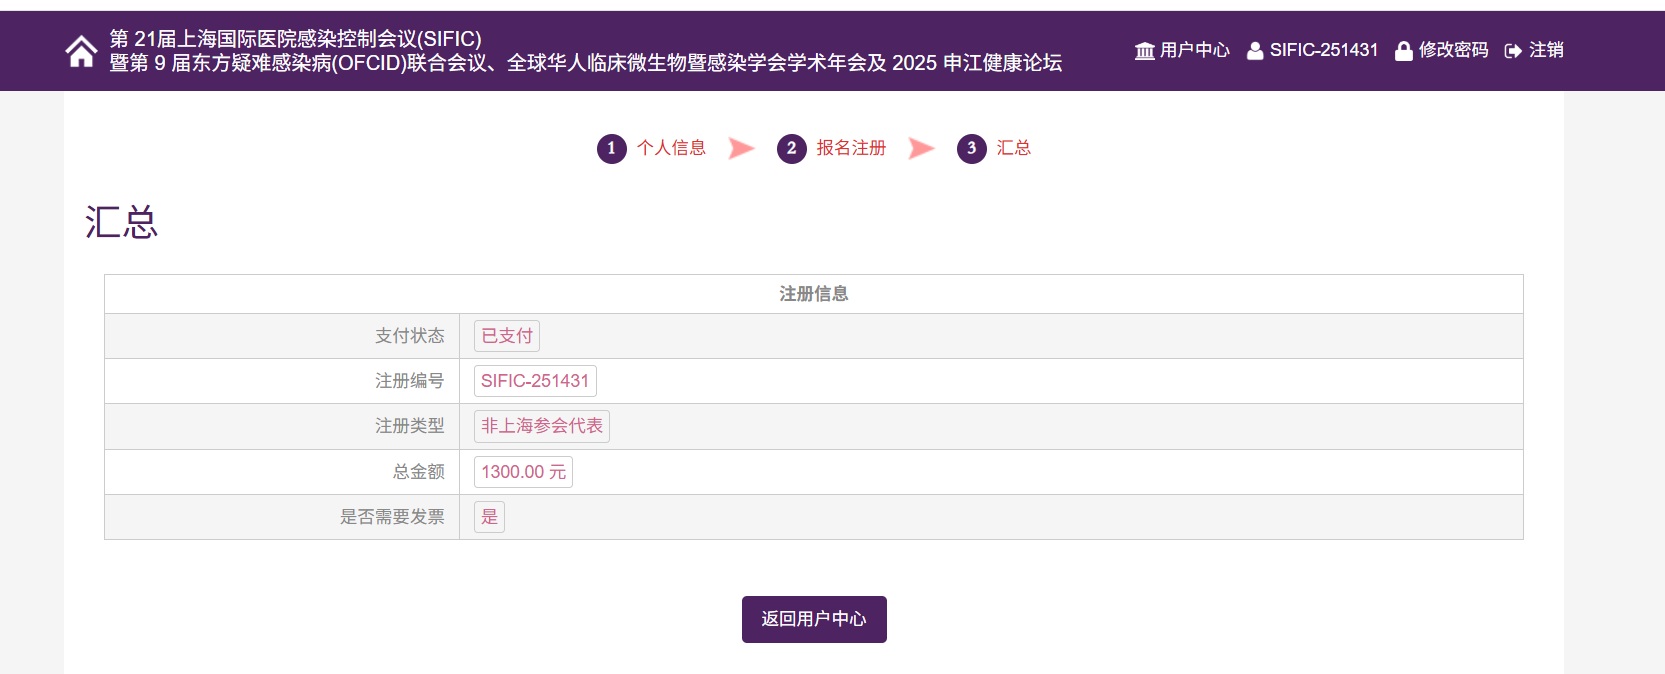The image size is (1665, 674).
Task: Click the SIFIC-251431 registration number badge
Action: (x=535, y=381)
